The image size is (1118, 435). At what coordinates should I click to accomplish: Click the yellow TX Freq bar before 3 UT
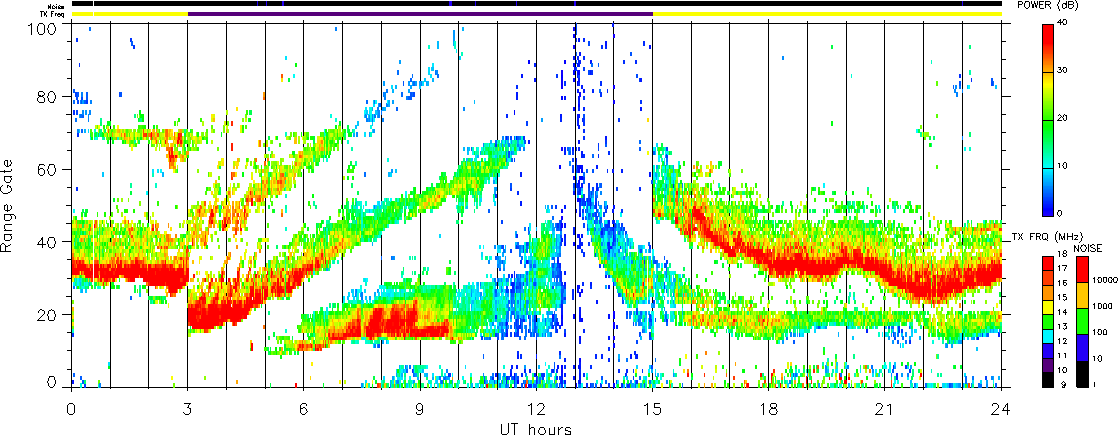click(130, 14)
